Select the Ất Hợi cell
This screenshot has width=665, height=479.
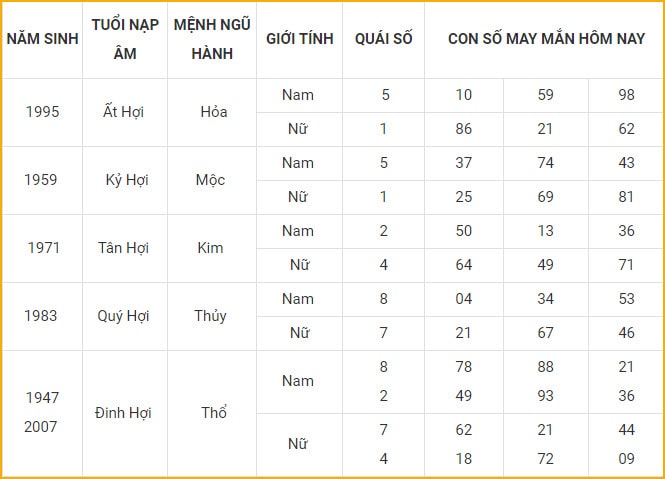[123, 112]
